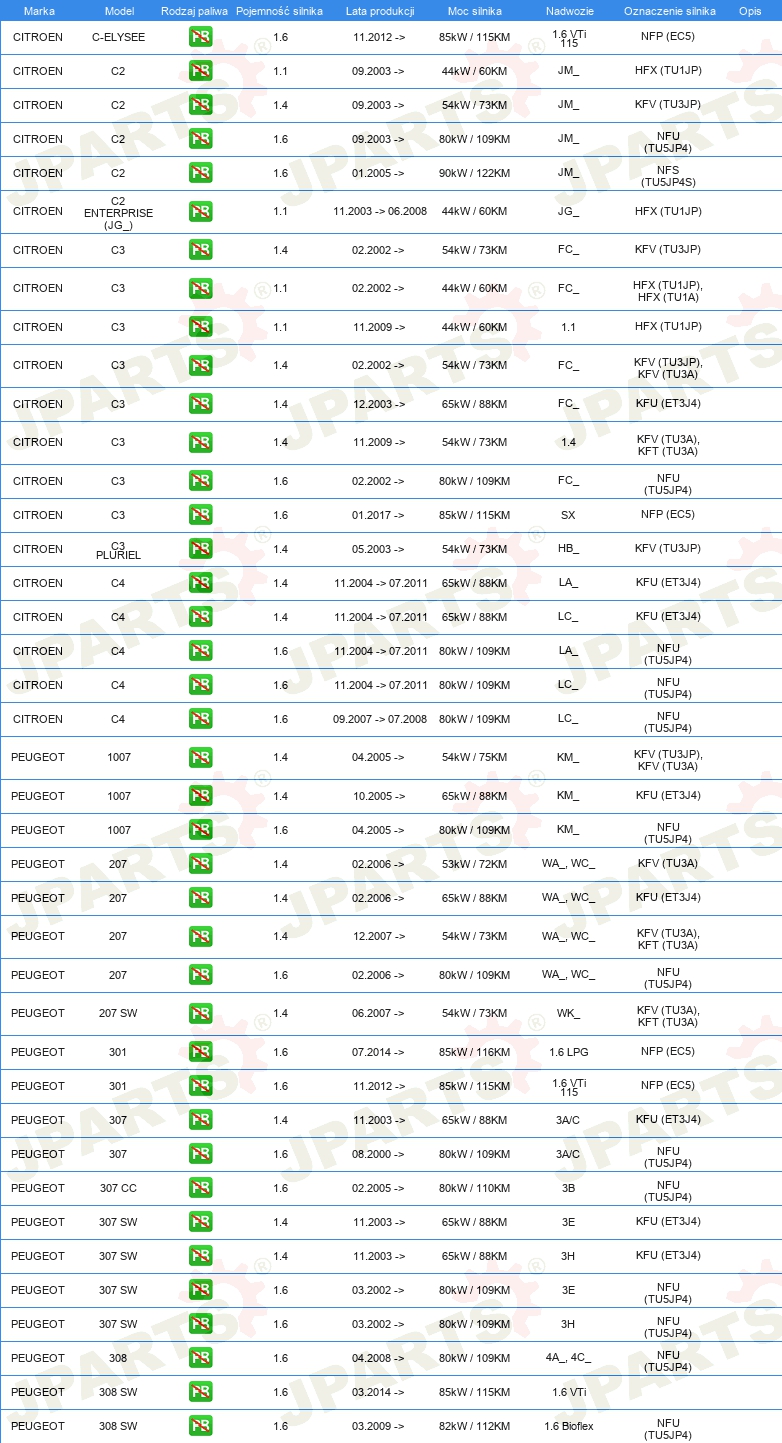Select the '06.2007 ->' production date cell
Screen dimensions: 782x1443
coord(378,1013)
